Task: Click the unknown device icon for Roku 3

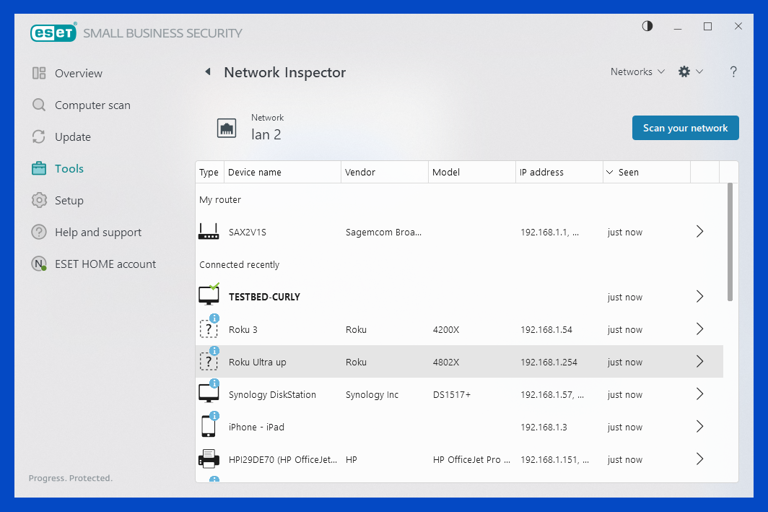Action: [x=208, y=329]
